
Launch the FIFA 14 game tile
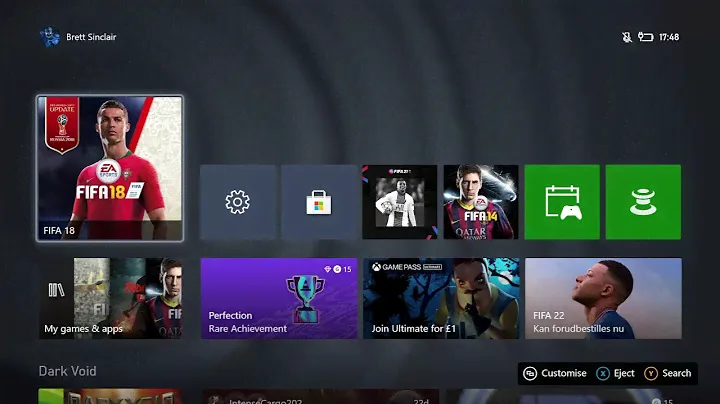click(x=481, y=202)
